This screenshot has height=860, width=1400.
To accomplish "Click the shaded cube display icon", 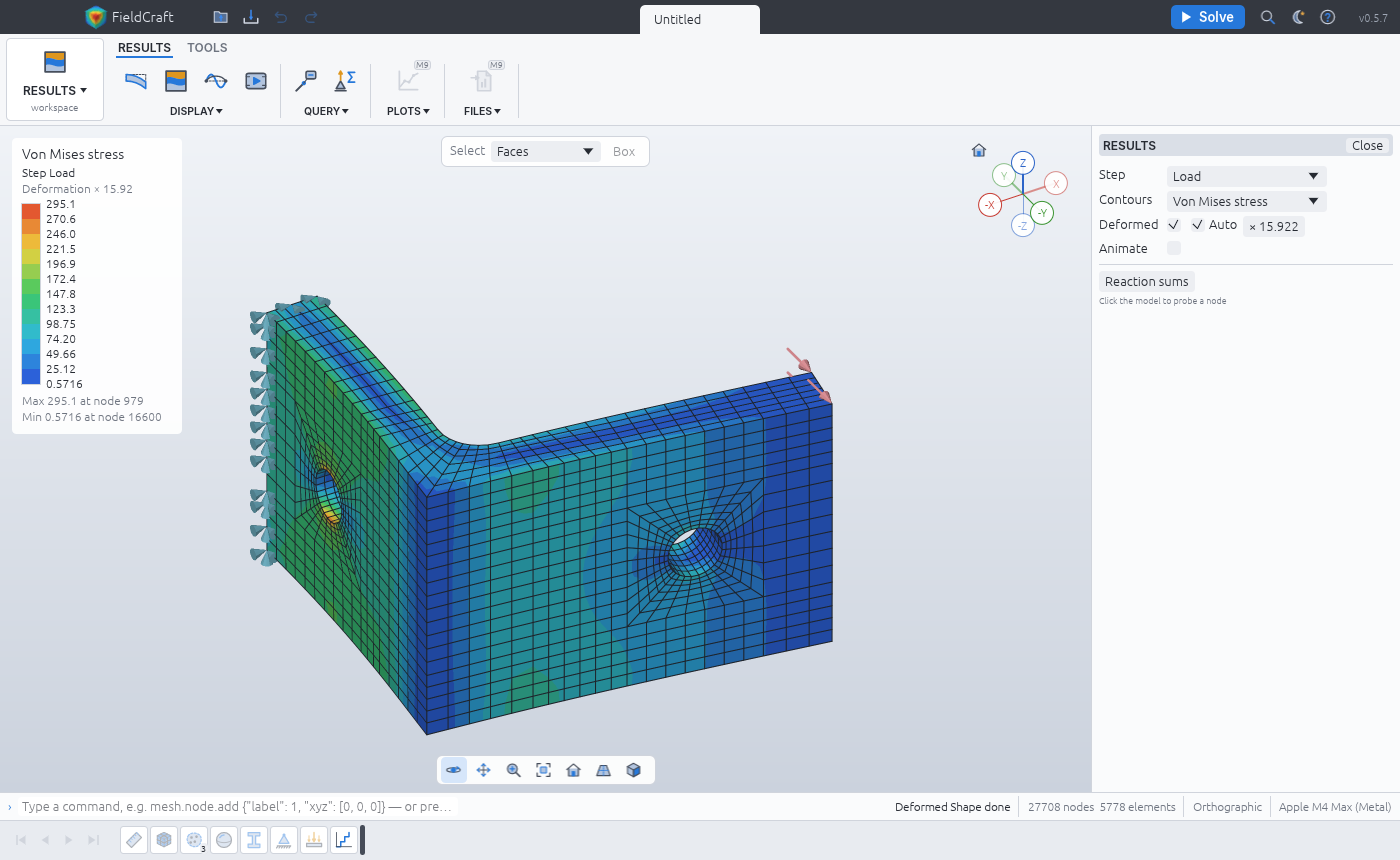I will click(634, 770).
